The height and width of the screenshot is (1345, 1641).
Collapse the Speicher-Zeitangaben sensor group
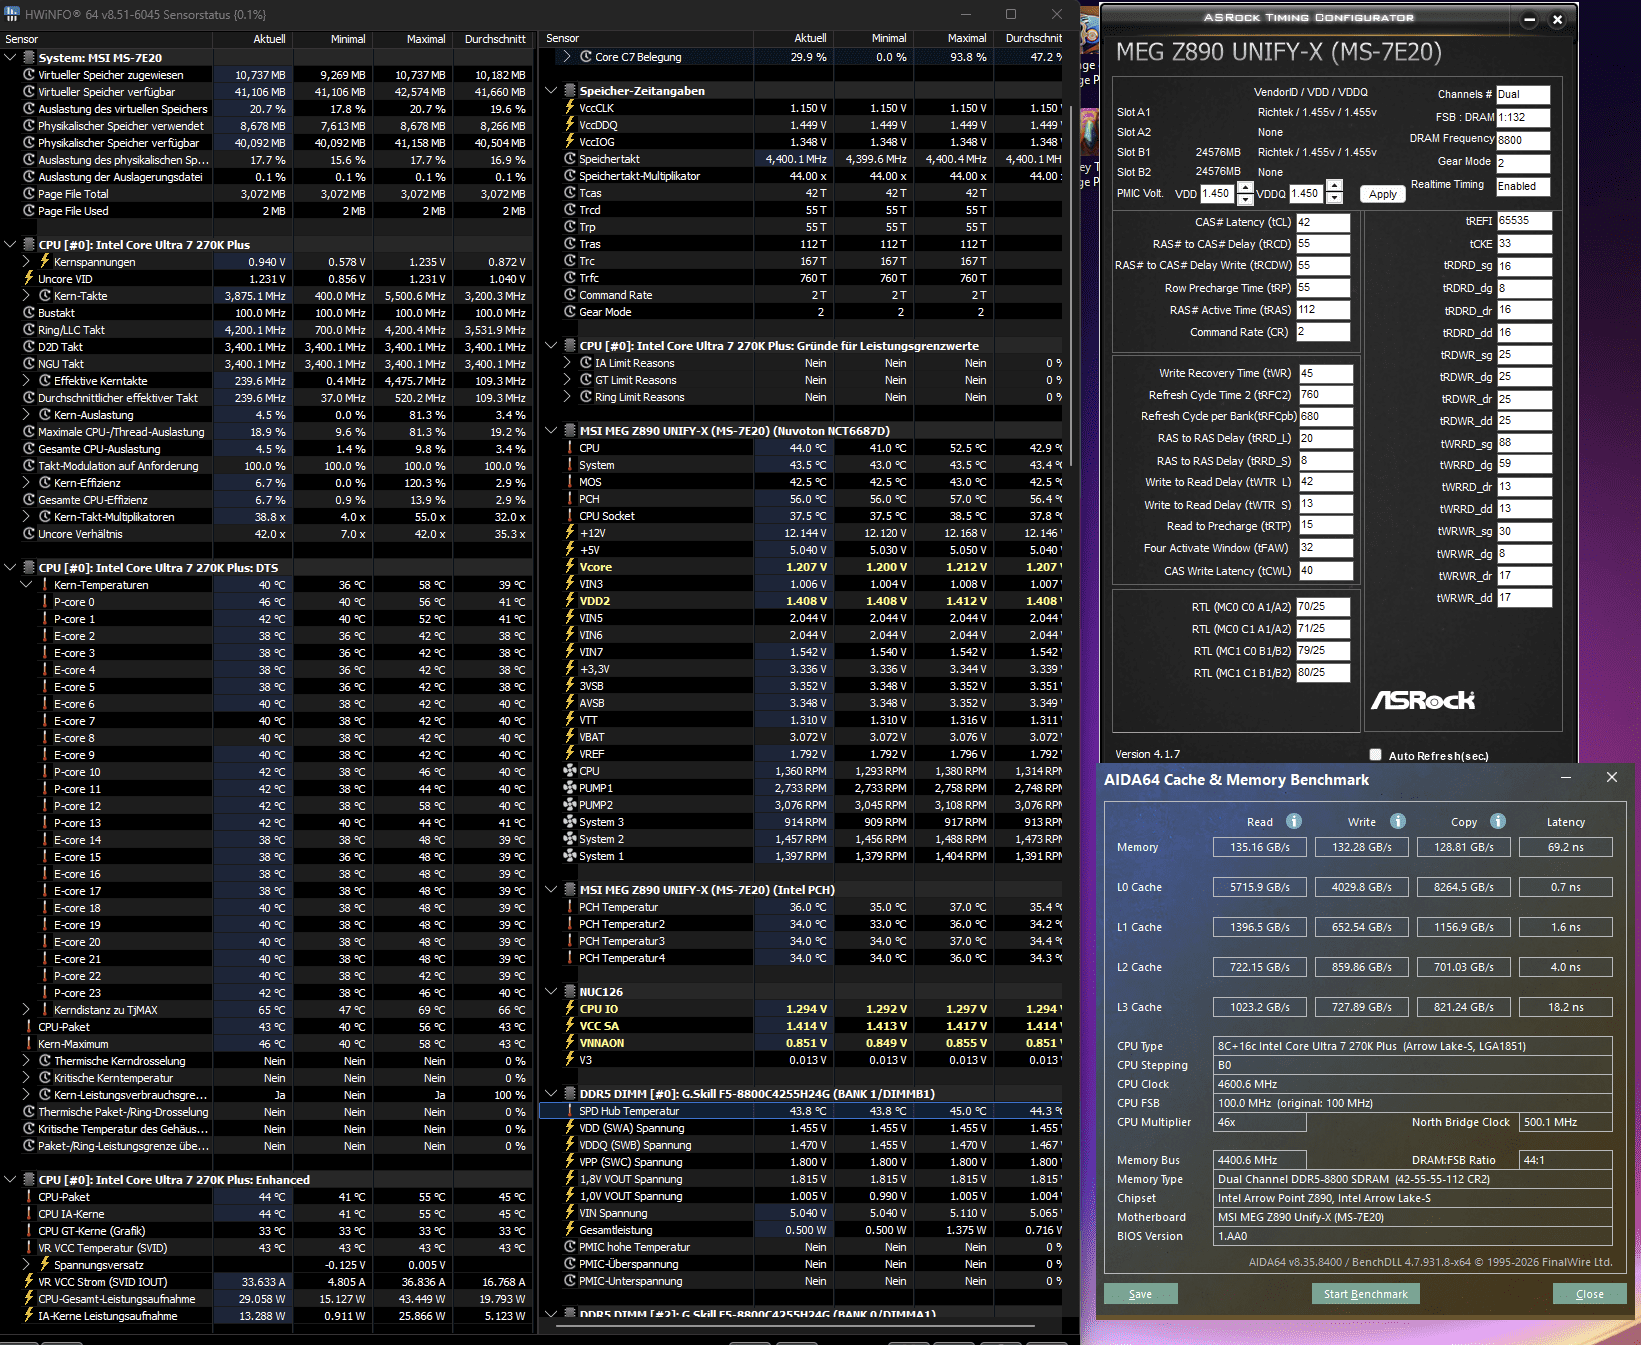(551, 91)
